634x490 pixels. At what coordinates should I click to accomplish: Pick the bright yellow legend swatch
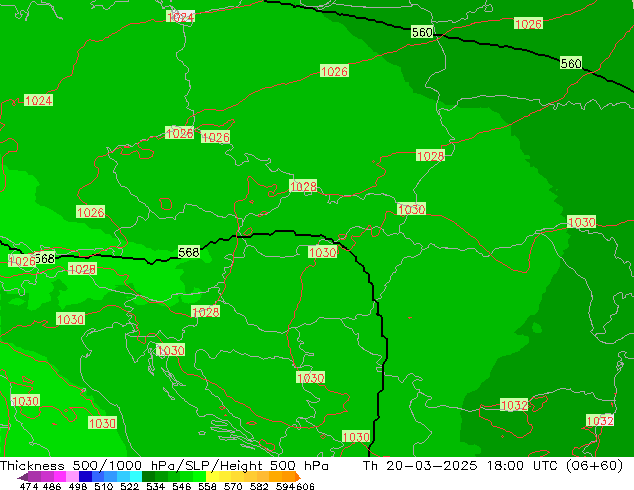(x=212, y=477)
